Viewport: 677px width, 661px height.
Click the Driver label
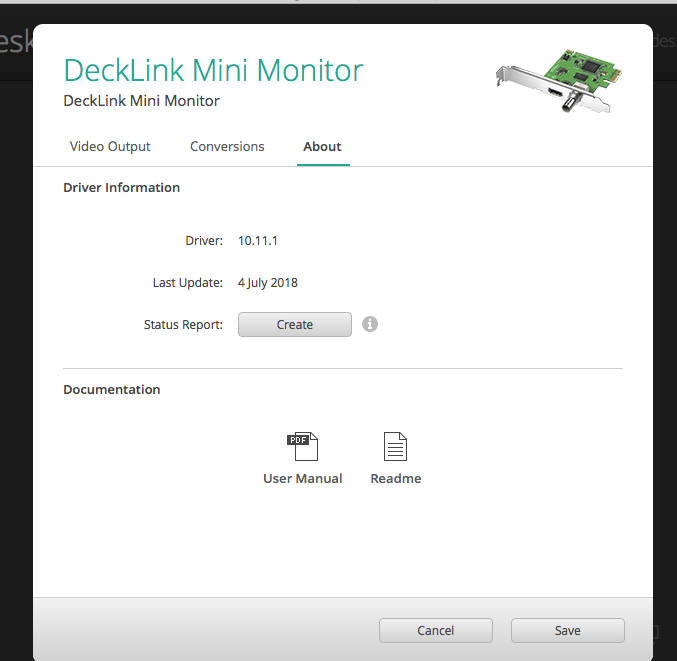[x=204, y=240]
